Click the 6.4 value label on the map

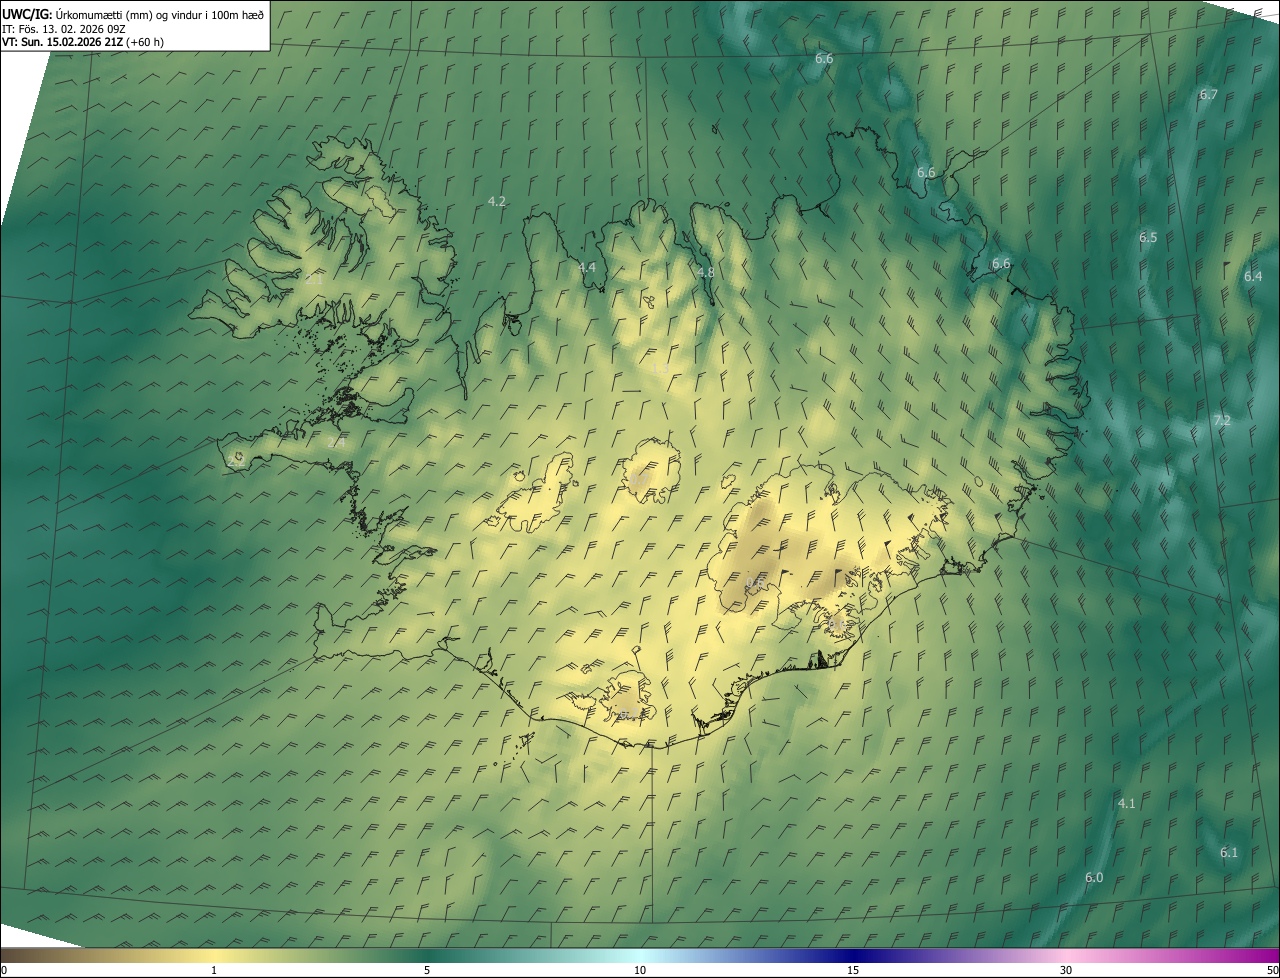coord(1253,276)
